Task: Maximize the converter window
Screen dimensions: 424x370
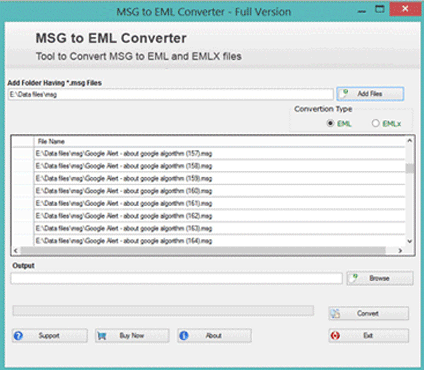Action: pos(380,10)
